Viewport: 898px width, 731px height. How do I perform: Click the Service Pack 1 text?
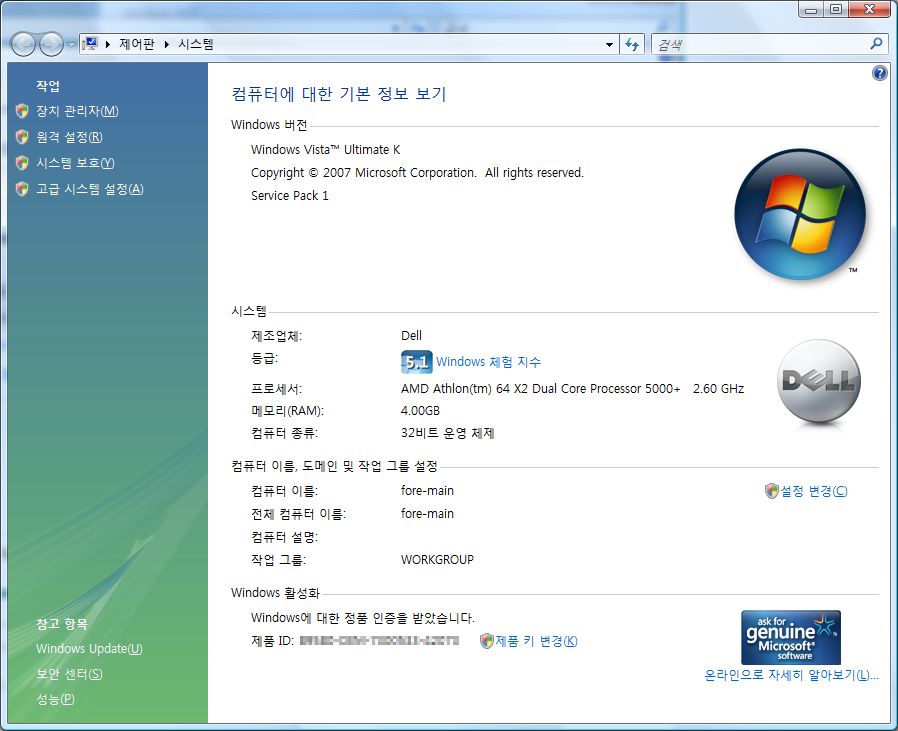[290, 196]
